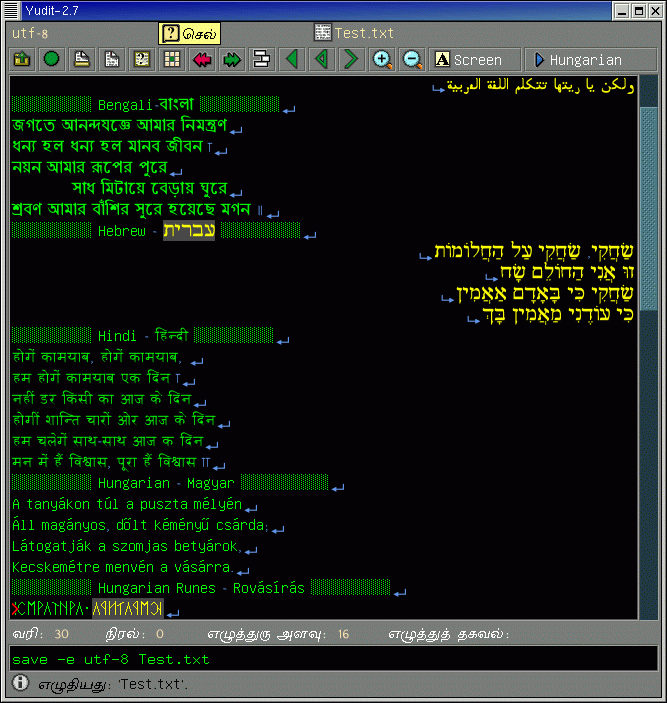Viewport: 667px width, 703px height.
Task: Click the green circle save icon
Action: pos(51,60)
